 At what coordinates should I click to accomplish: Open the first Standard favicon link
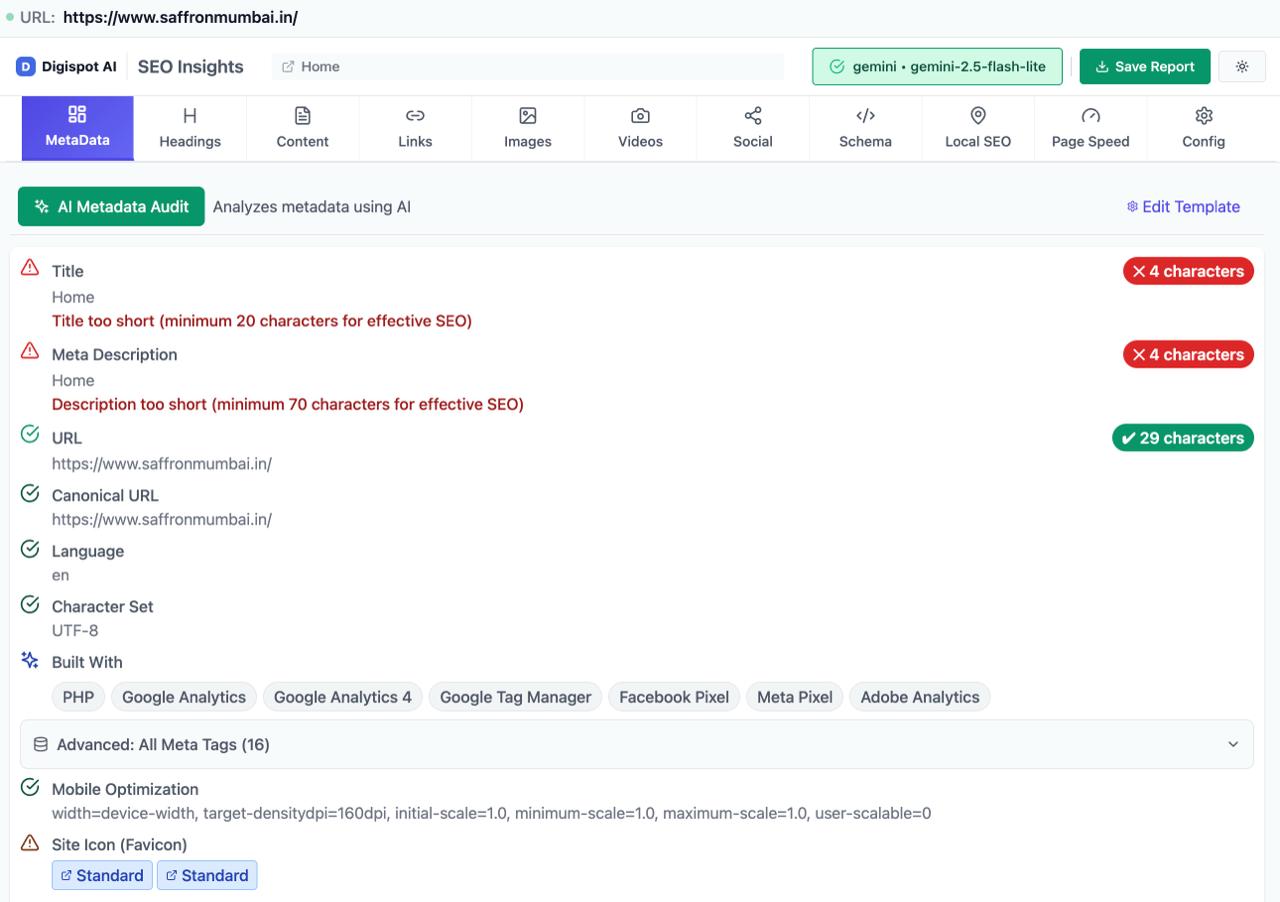click(x=102, y=875)
